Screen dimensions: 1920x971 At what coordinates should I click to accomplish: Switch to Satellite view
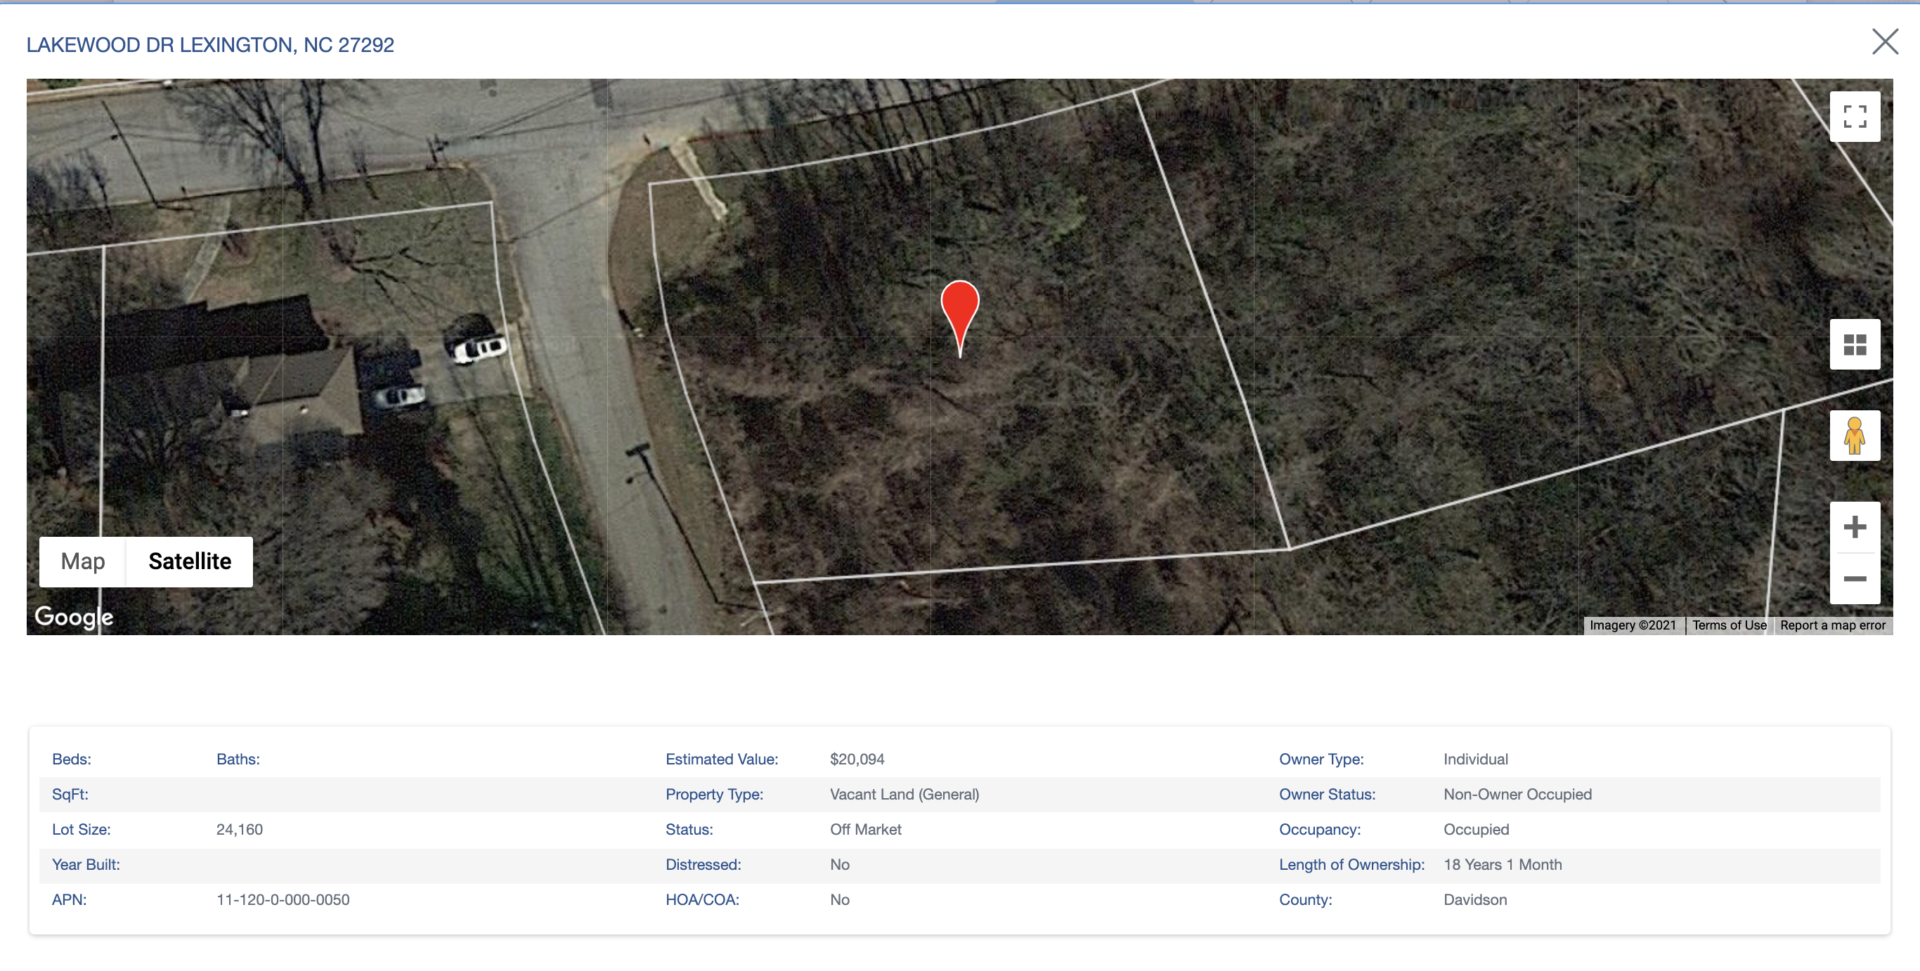[x=190, y=562]
